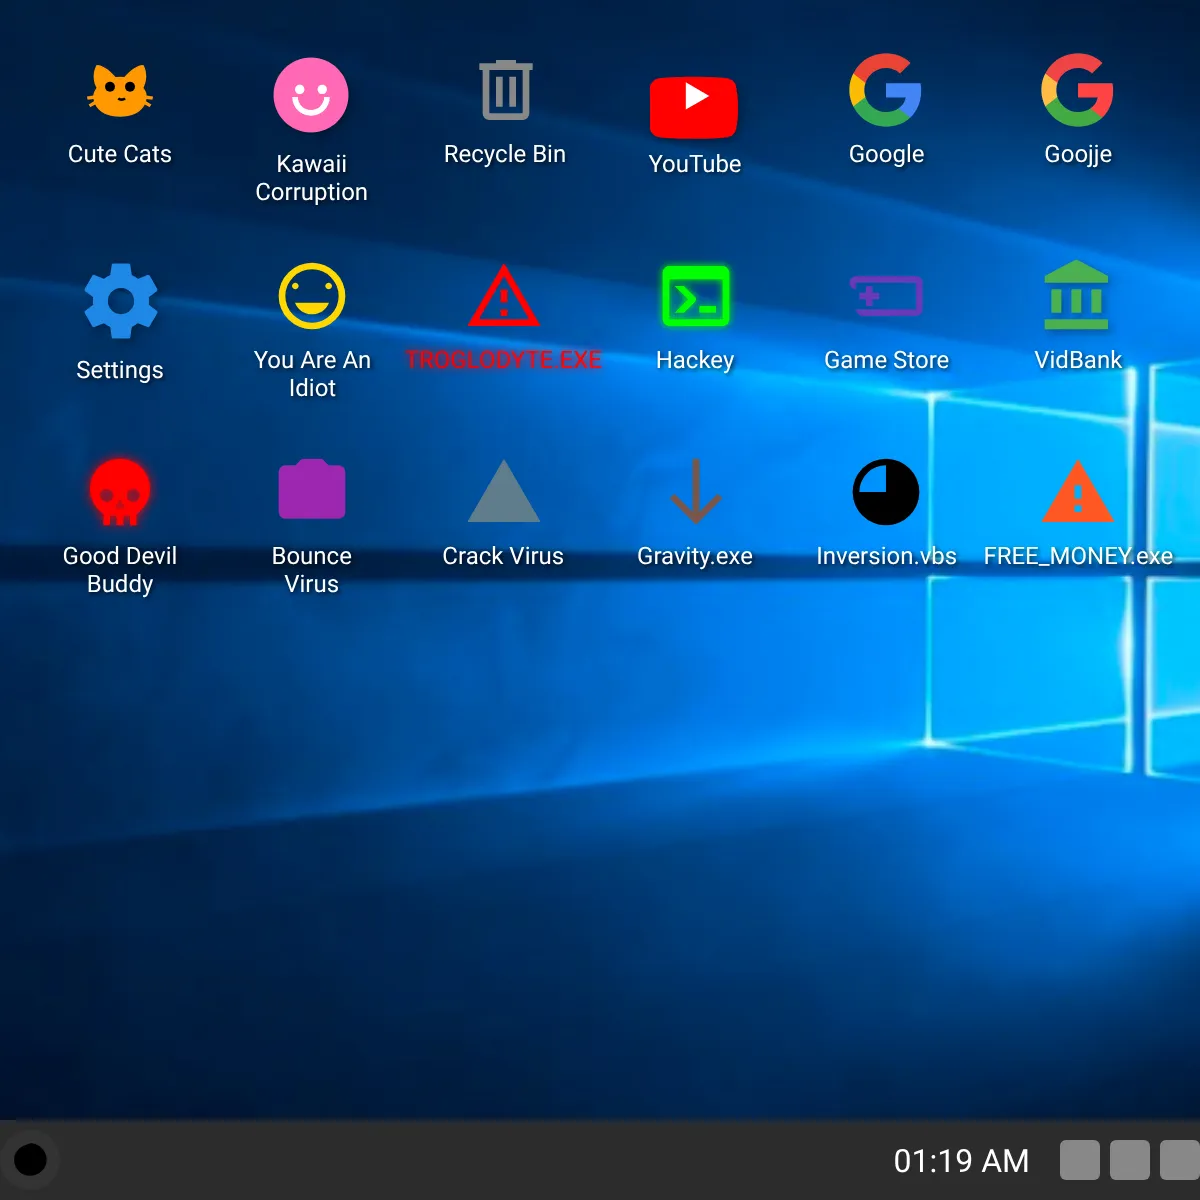The width and height of the screenshot is (1200, 1200).
Task: Click the cut-off last gray tray square
Action: (1180, 1160)
